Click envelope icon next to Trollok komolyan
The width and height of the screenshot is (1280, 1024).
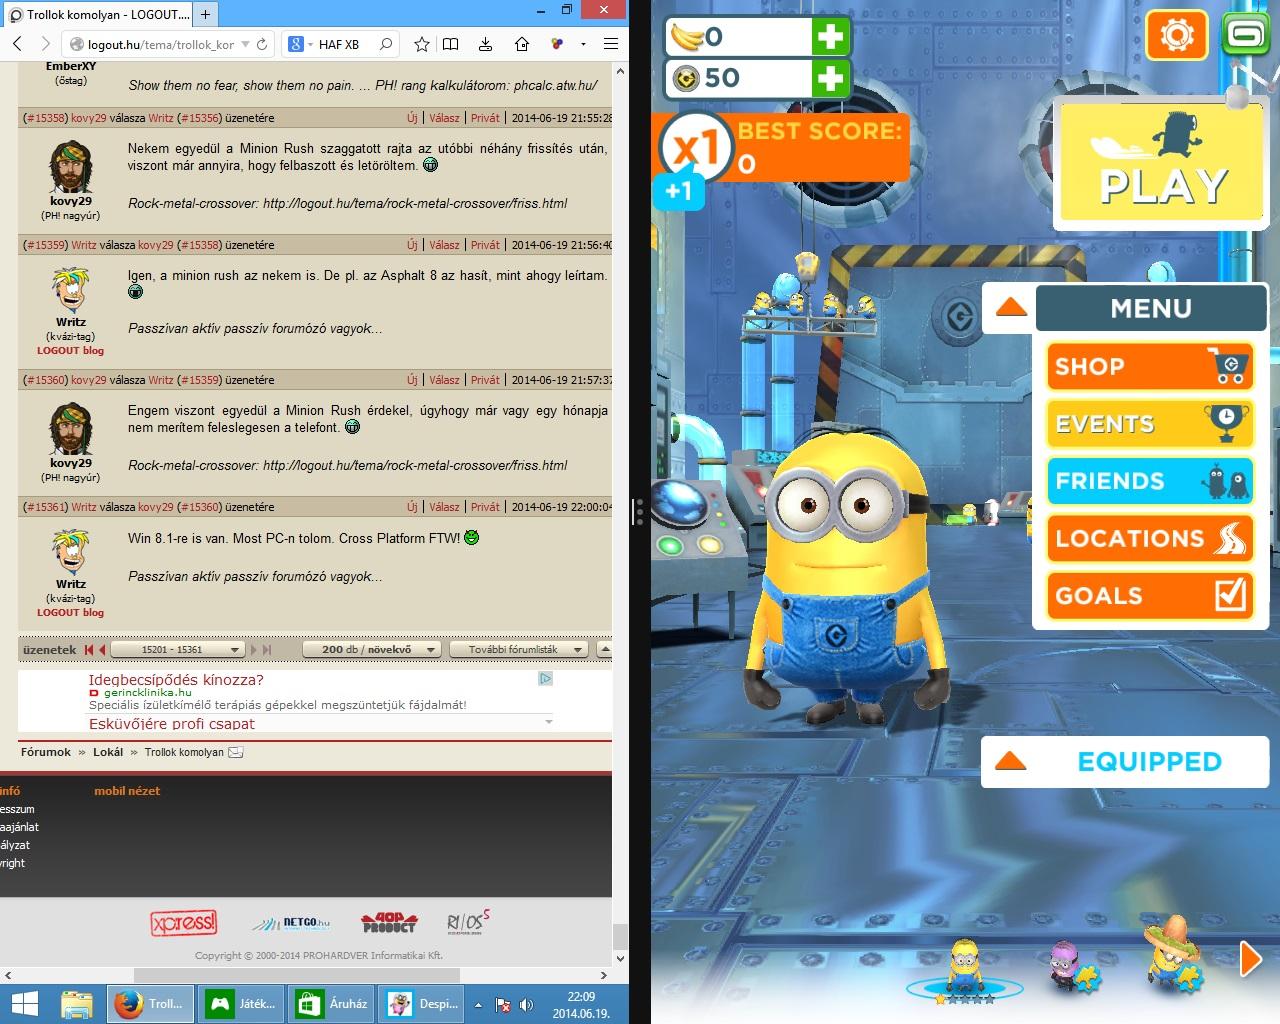[x=236, y=753]
